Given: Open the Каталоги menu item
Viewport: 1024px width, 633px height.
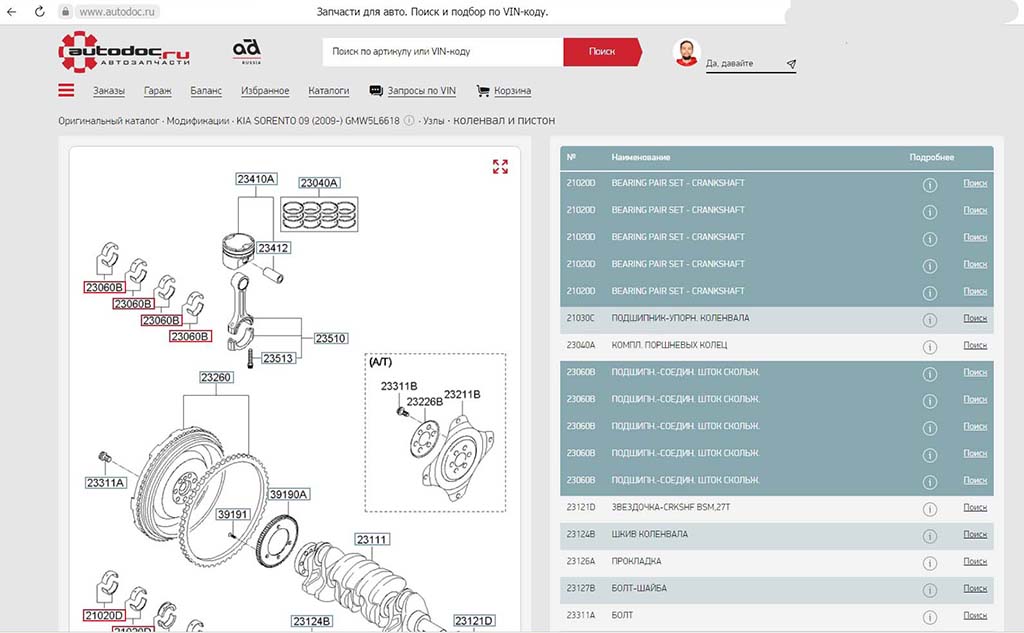Looking at the screenshot, I should click(328, 91).
